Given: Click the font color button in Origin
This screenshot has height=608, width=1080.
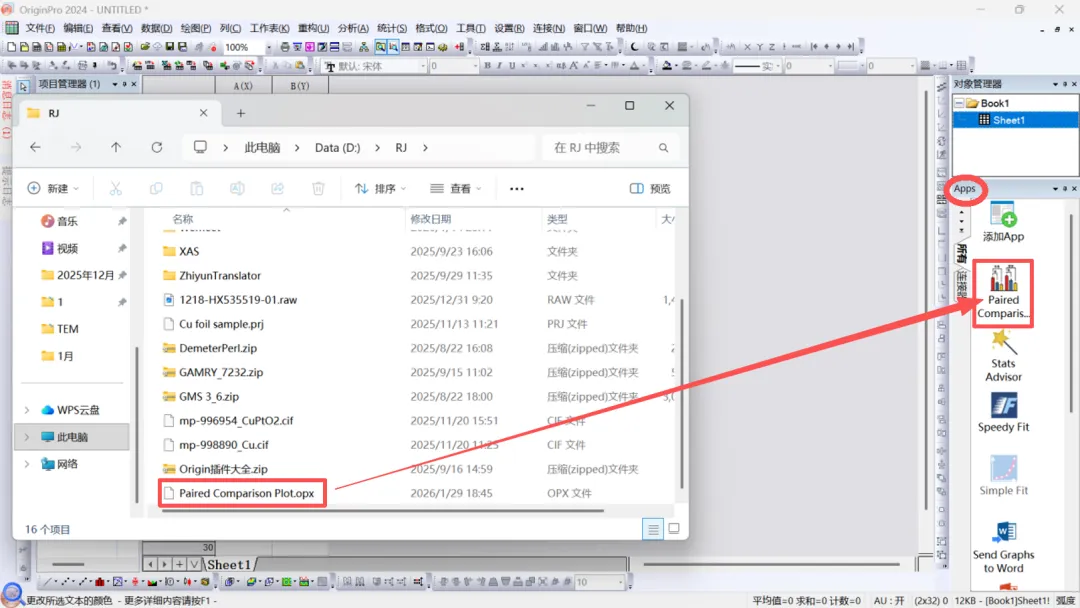Looking at the screenshot, I should [634, 66].
